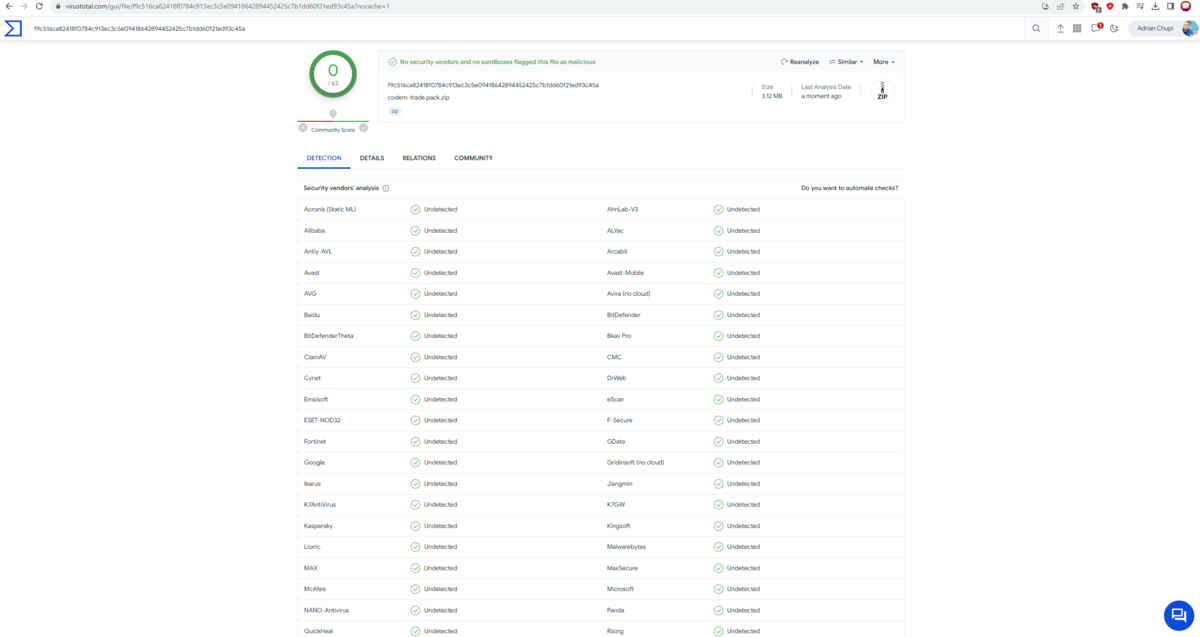The height and width of the screenshot is (637, 1200).
Task: Select the DETECTION tab
Action: coord(324,158)
